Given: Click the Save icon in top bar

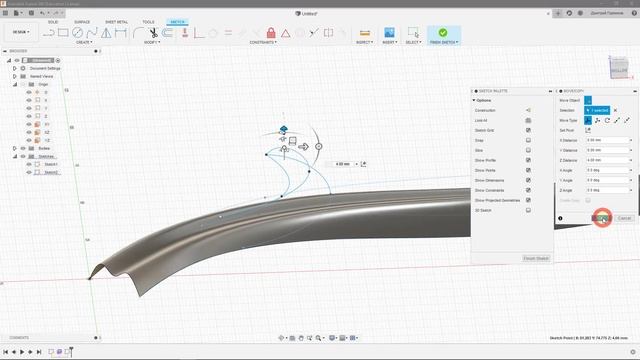Looking at the screenshot, I should [31, 13].
